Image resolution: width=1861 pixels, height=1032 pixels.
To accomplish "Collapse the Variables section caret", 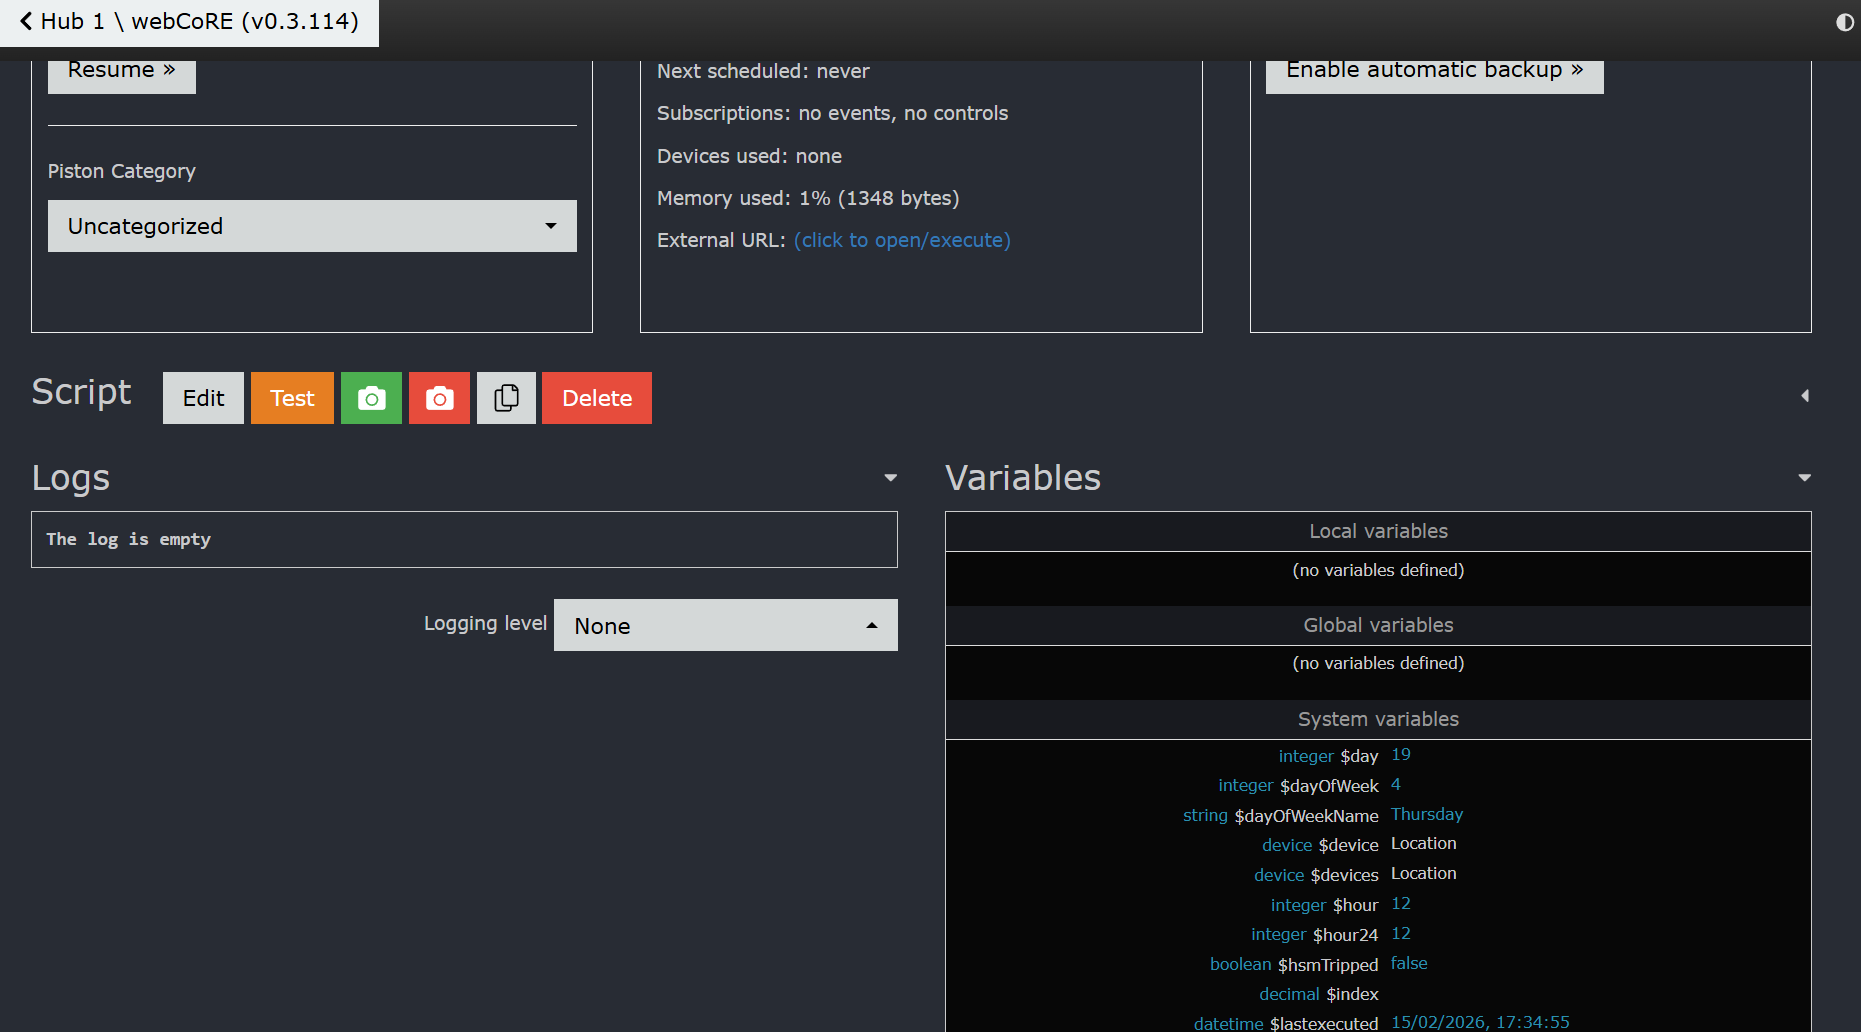I will [x=1804, y=478].
